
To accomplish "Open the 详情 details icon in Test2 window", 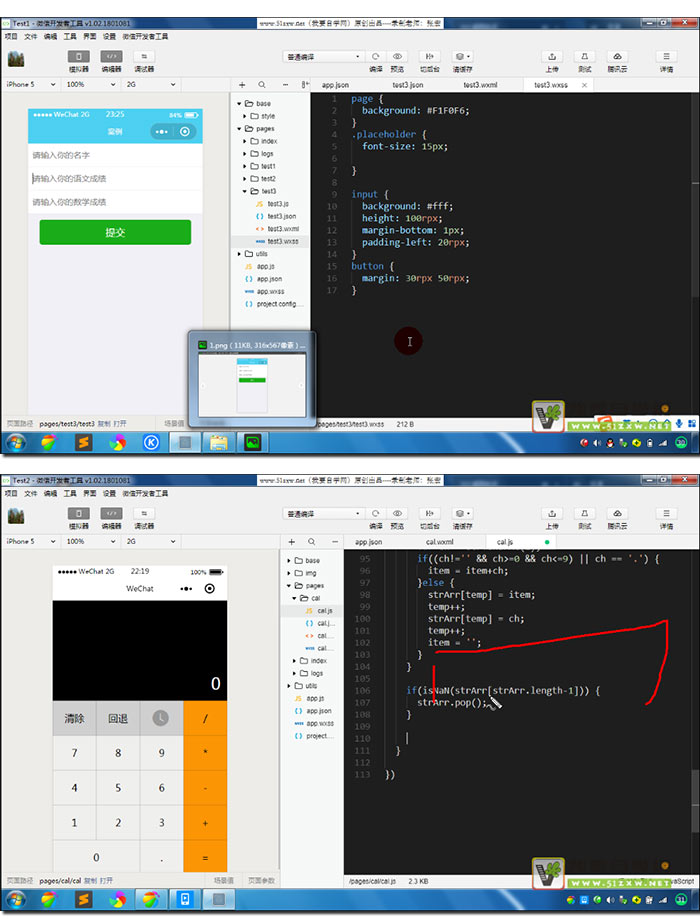I will (x=666, y=513).
